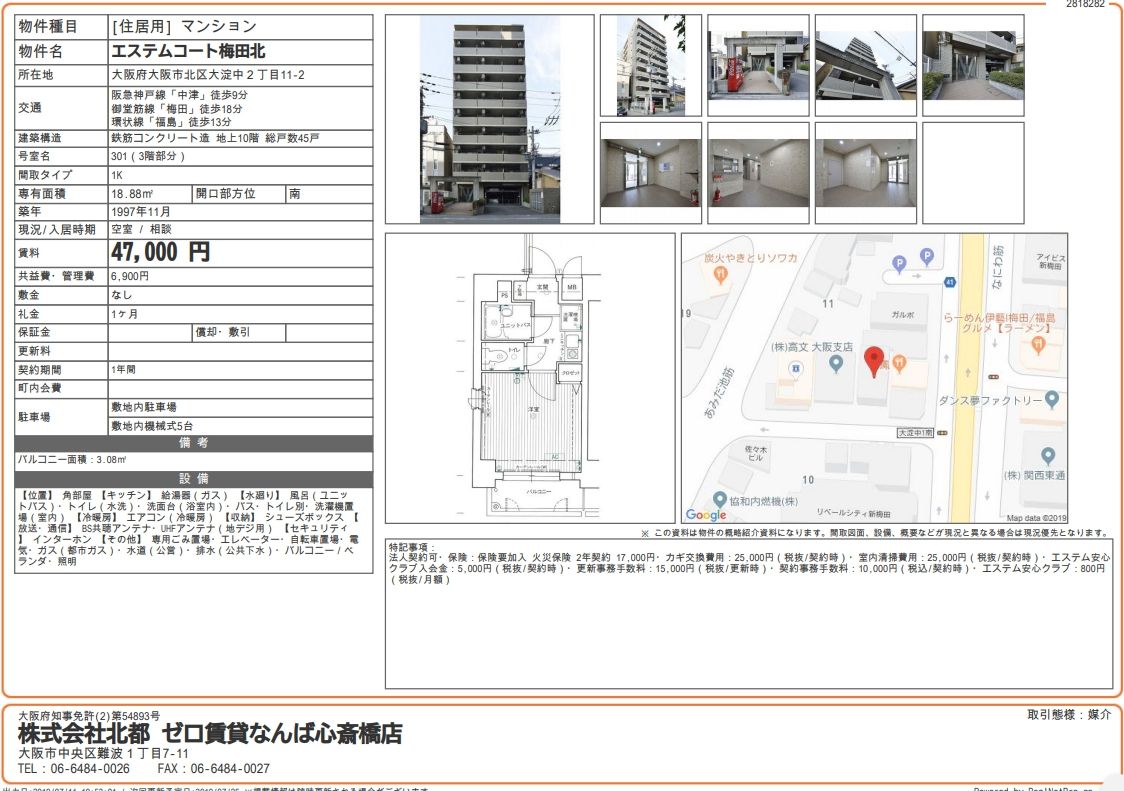The image size is (1124, 791).
Task: Open the entrance approach photo with shrubs
Action: coord(973,65)
